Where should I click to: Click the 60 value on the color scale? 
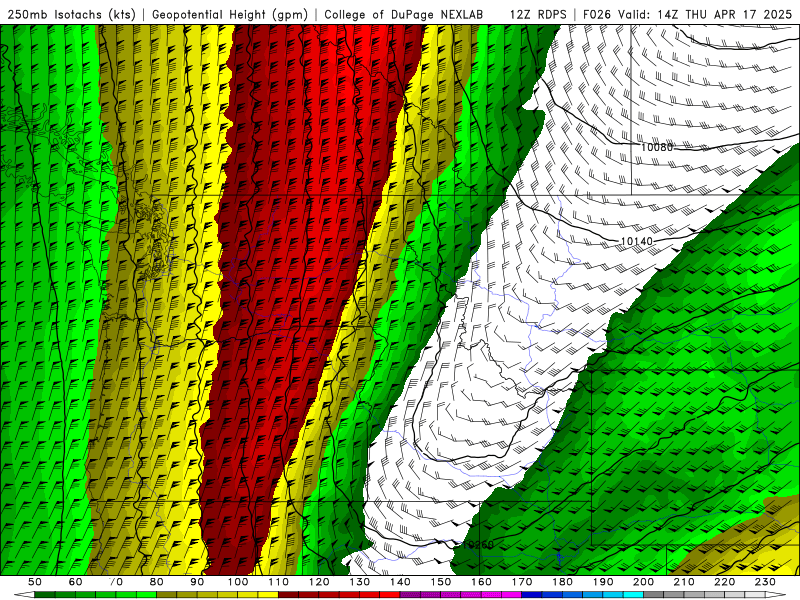(75, 582)
